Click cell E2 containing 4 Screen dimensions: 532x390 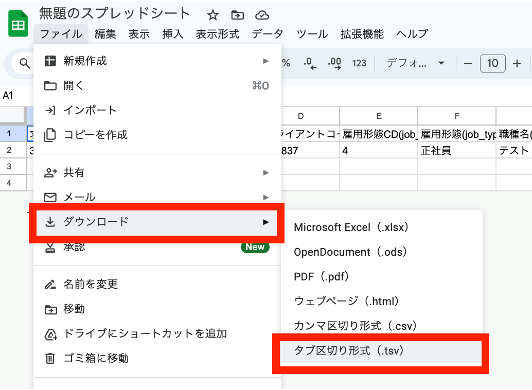pyautogui.click(x=379, y=150)
